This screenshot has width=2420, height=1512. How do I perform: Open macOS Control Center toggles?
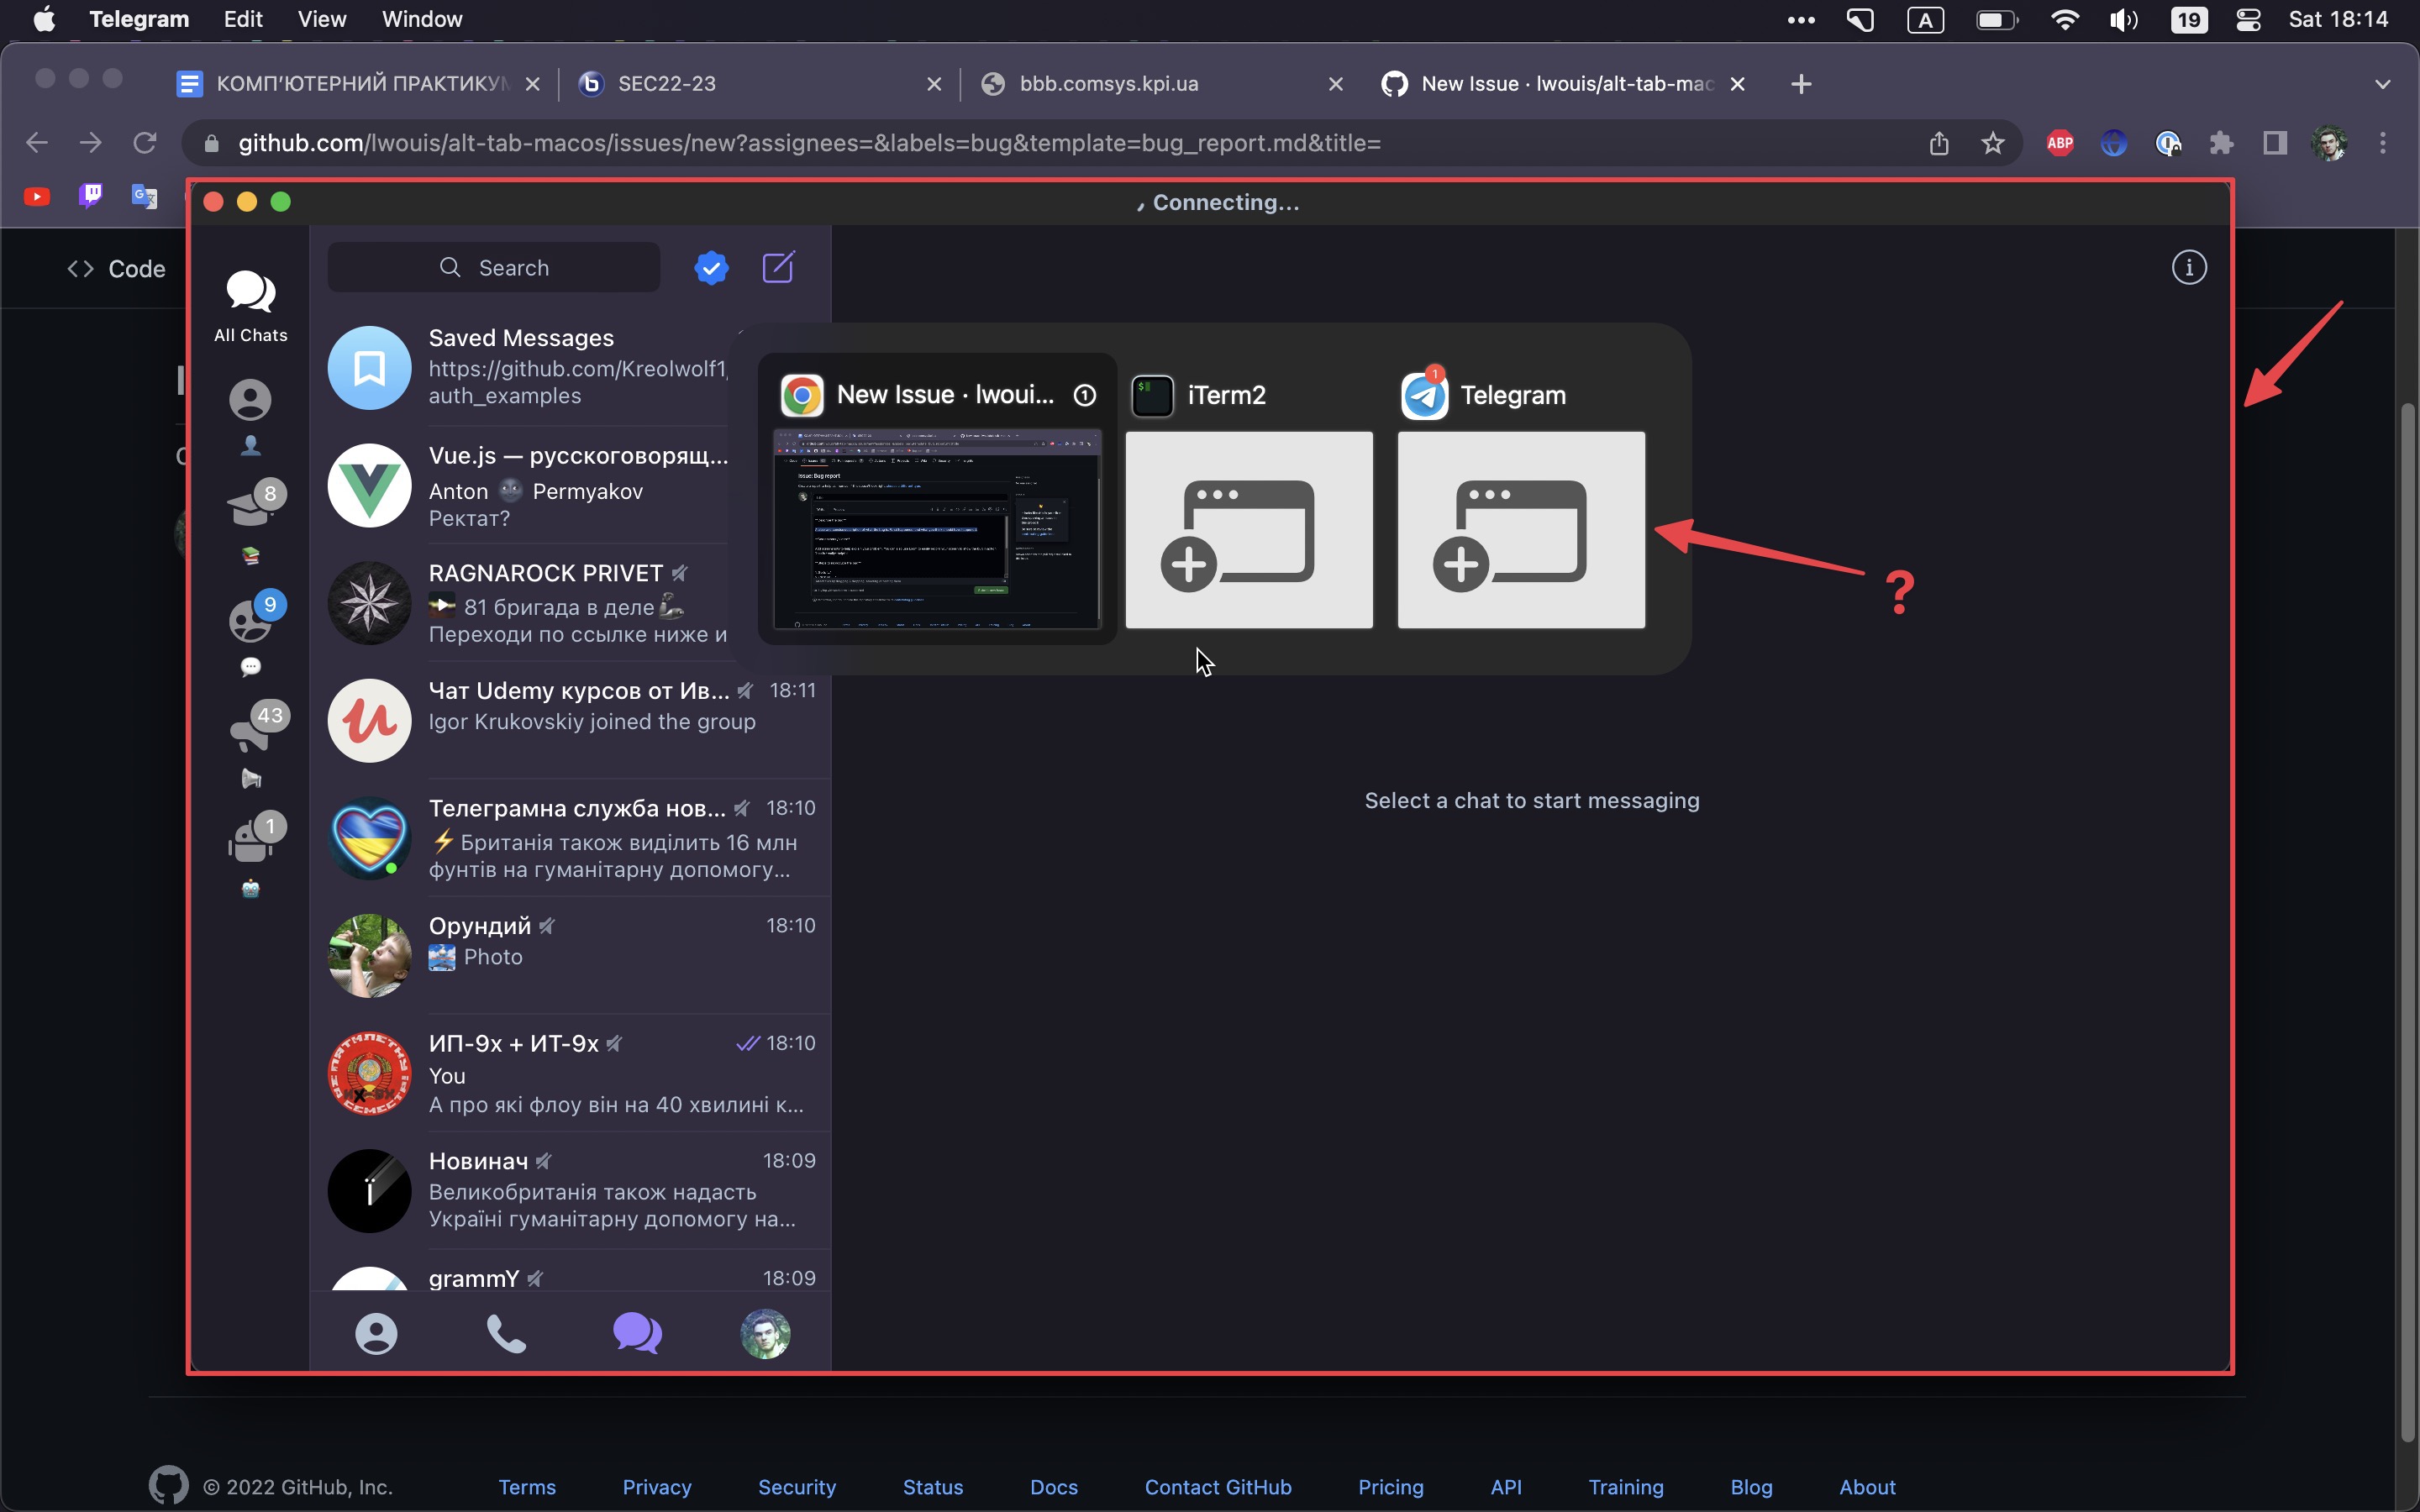(2248, 19)
